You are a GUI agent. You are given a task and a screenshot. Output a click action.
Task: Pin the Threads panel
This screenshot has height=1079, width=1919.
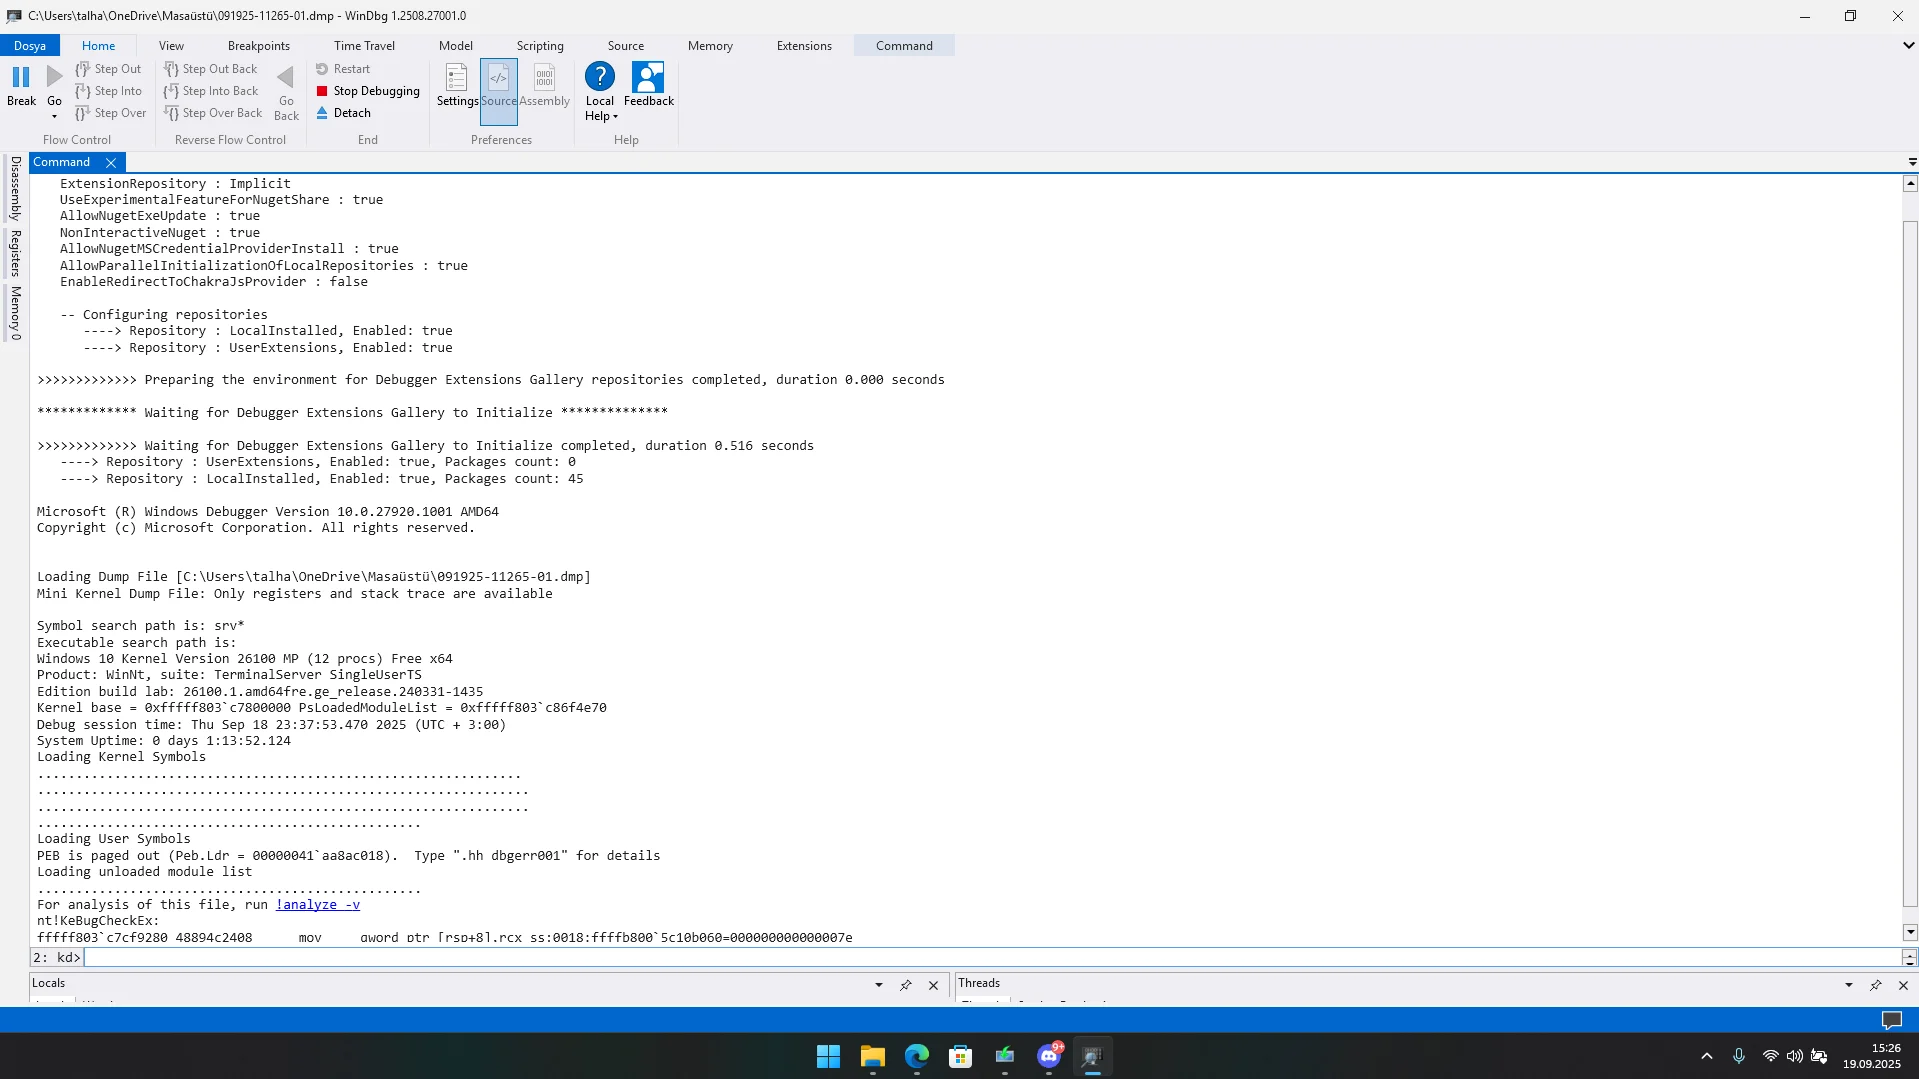coord(1876,985)
